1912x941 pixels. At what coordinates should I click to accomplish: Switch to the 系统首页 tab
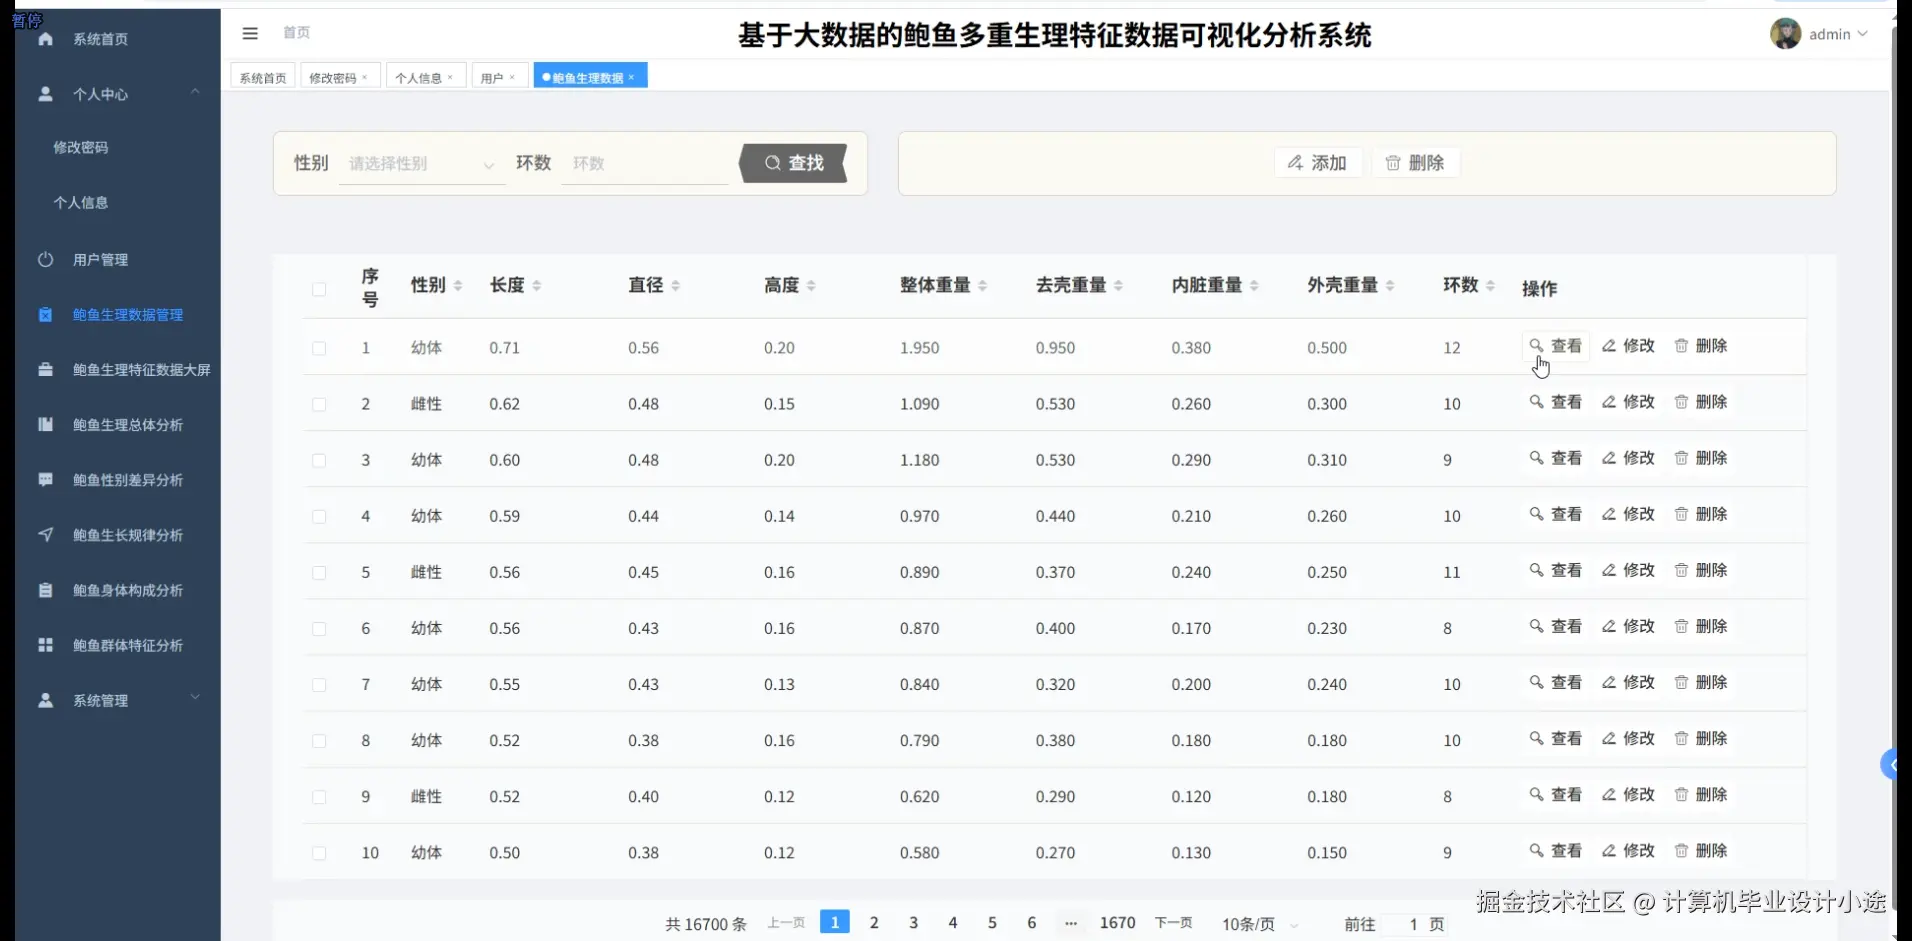tap(263, 77)
